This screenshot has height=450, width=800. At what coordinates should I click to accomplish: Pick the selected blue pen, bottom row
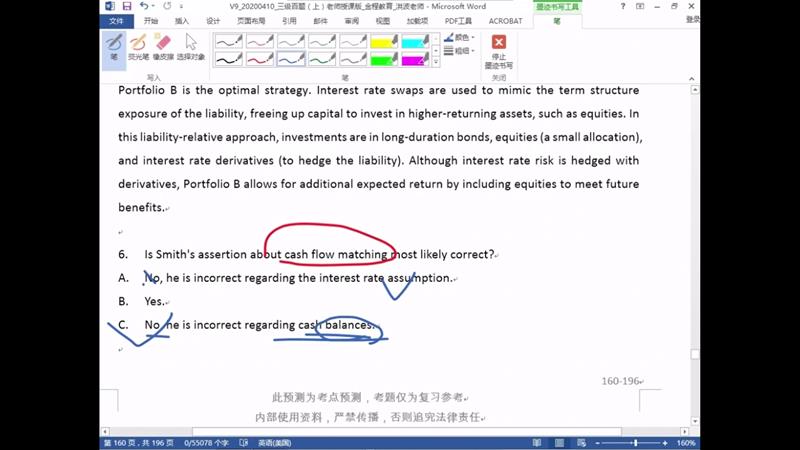tap(291, 59)
